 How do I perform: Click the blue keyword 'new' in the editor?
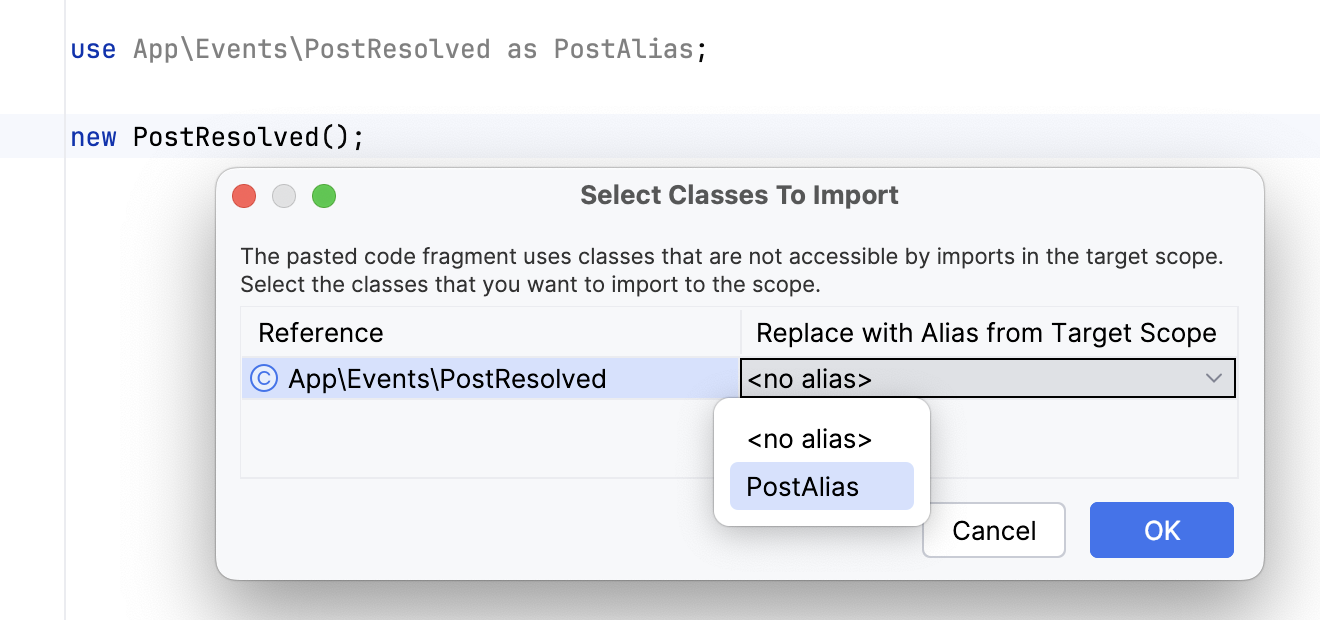click(x=93, y=136)
